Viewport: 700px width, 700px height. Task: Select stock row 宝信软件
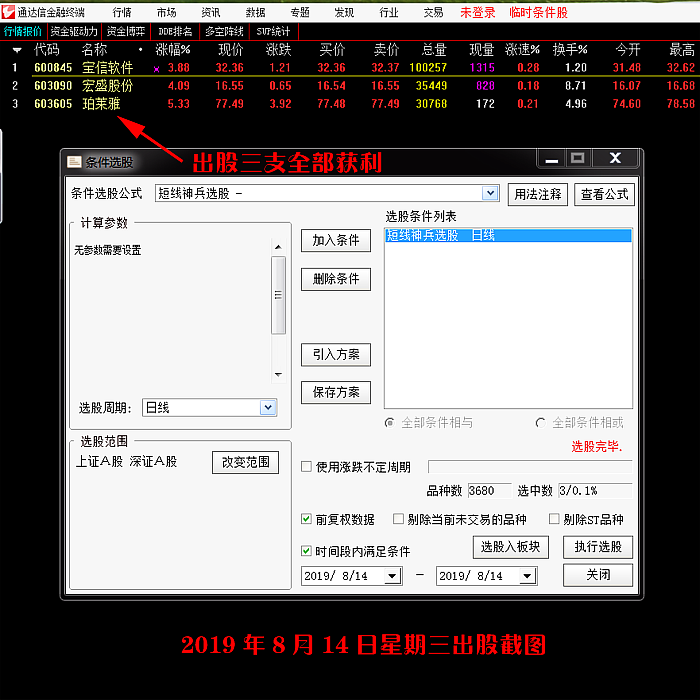pyautogui.click(x=350, y=68)
